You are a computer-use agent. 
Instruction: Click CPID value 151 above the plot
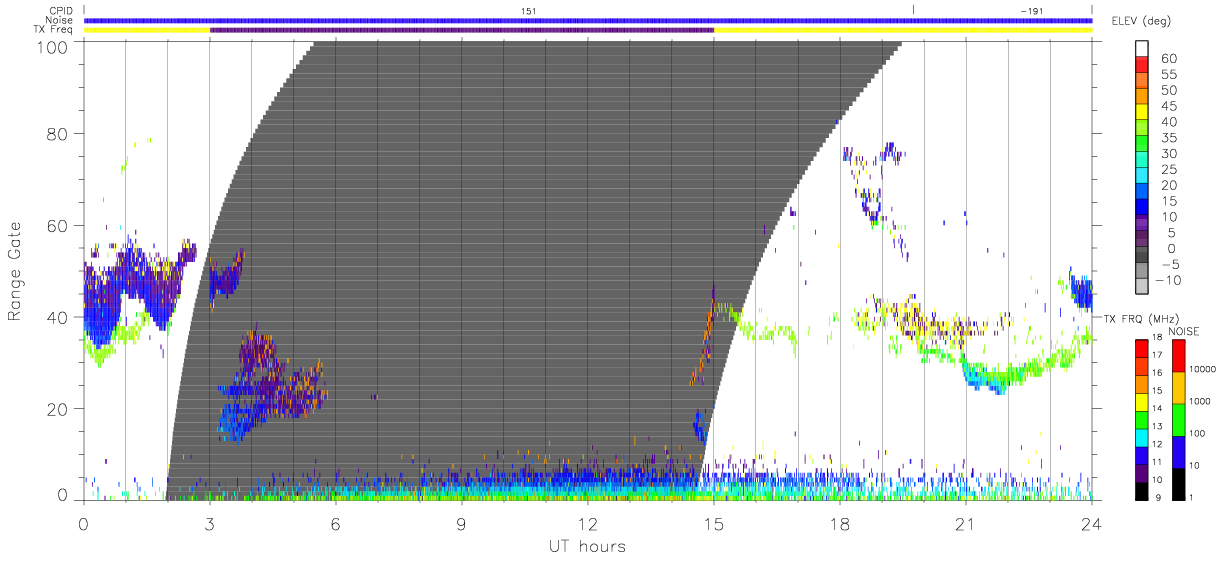click(527, 10)
